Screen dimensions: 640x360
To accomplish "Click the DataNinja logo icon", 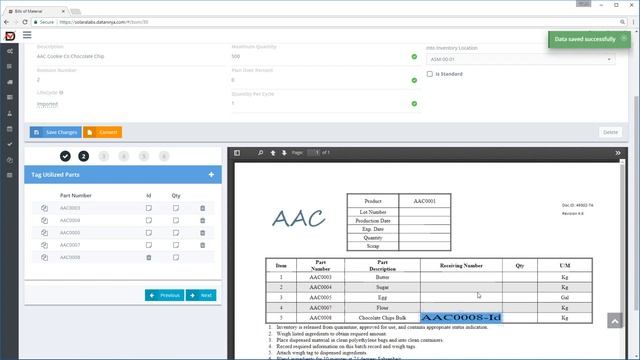I will [10, 36].
